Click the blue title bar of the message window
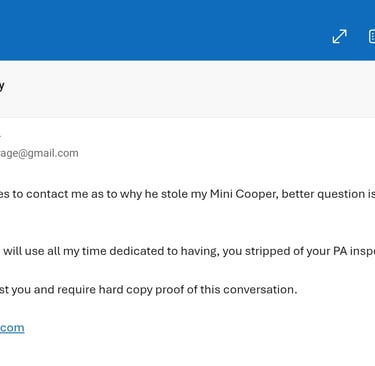Screen dimensions: 375x366 (x=187, y=30)
